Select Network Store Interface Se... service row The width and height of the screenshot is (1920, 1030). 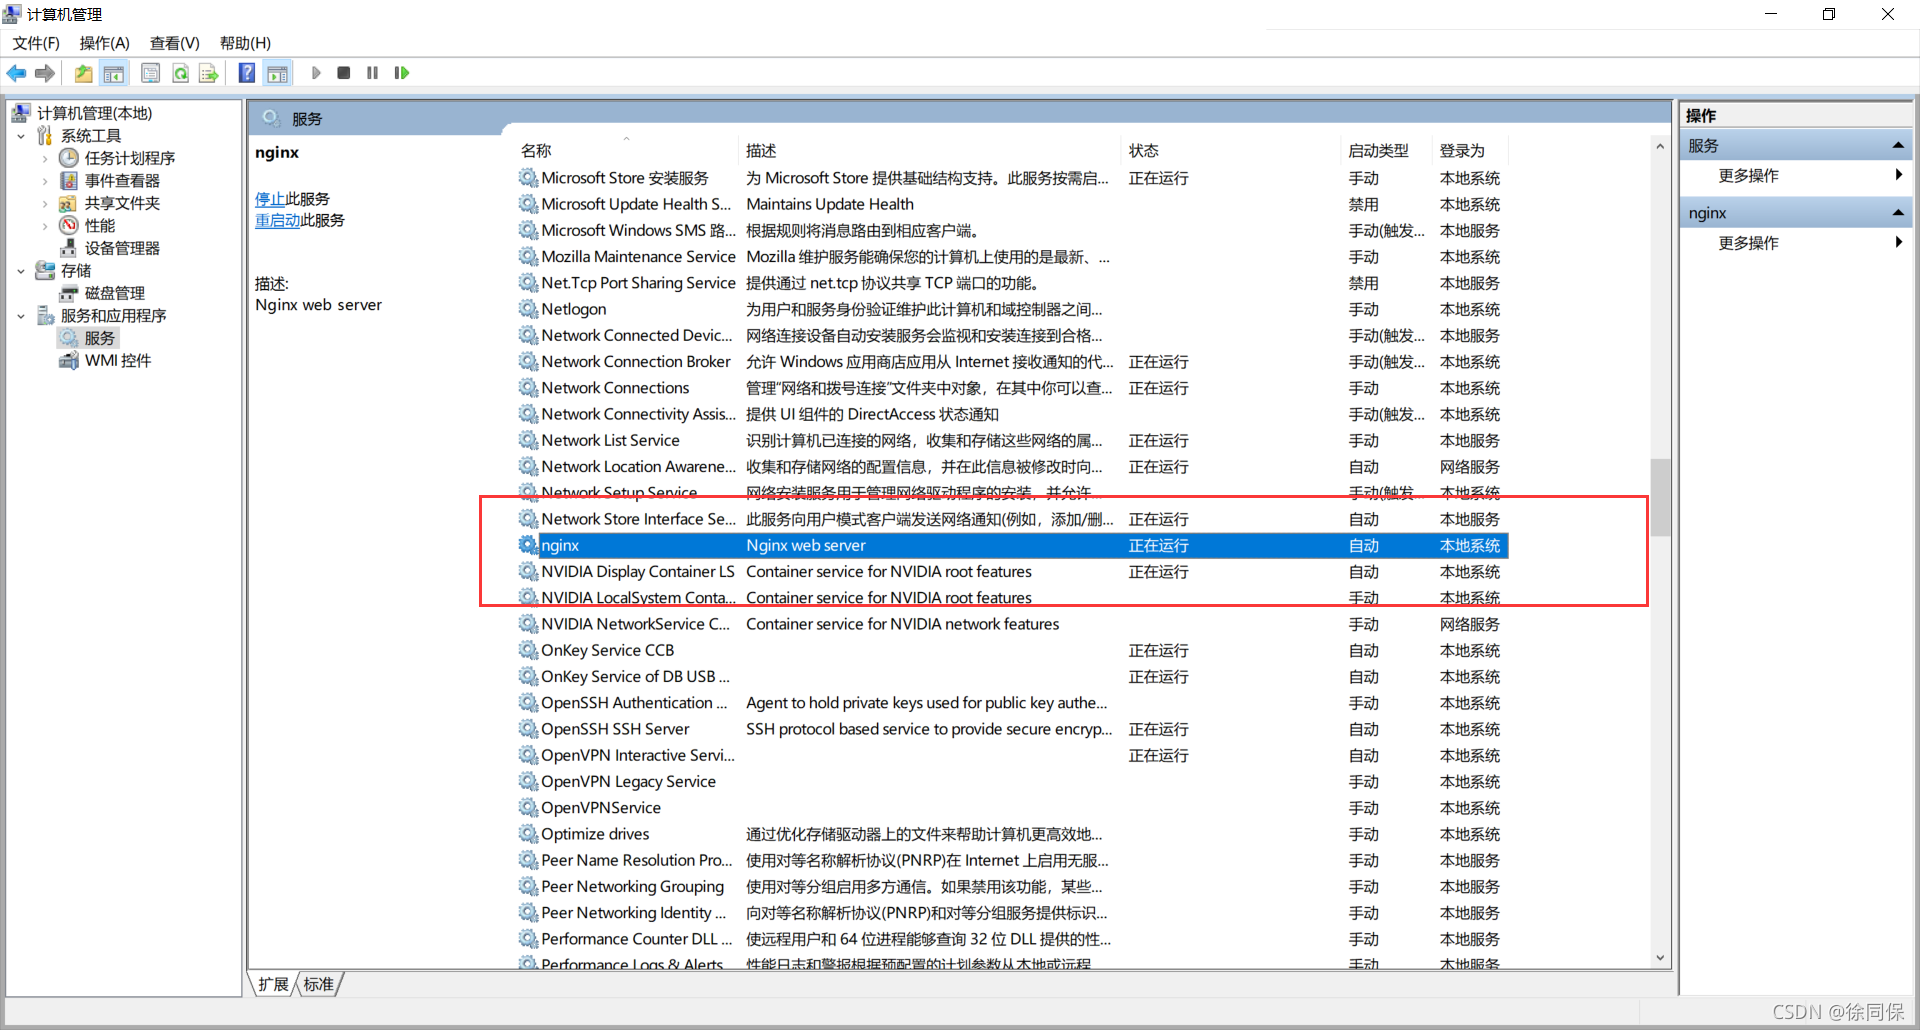(1012, 519)
